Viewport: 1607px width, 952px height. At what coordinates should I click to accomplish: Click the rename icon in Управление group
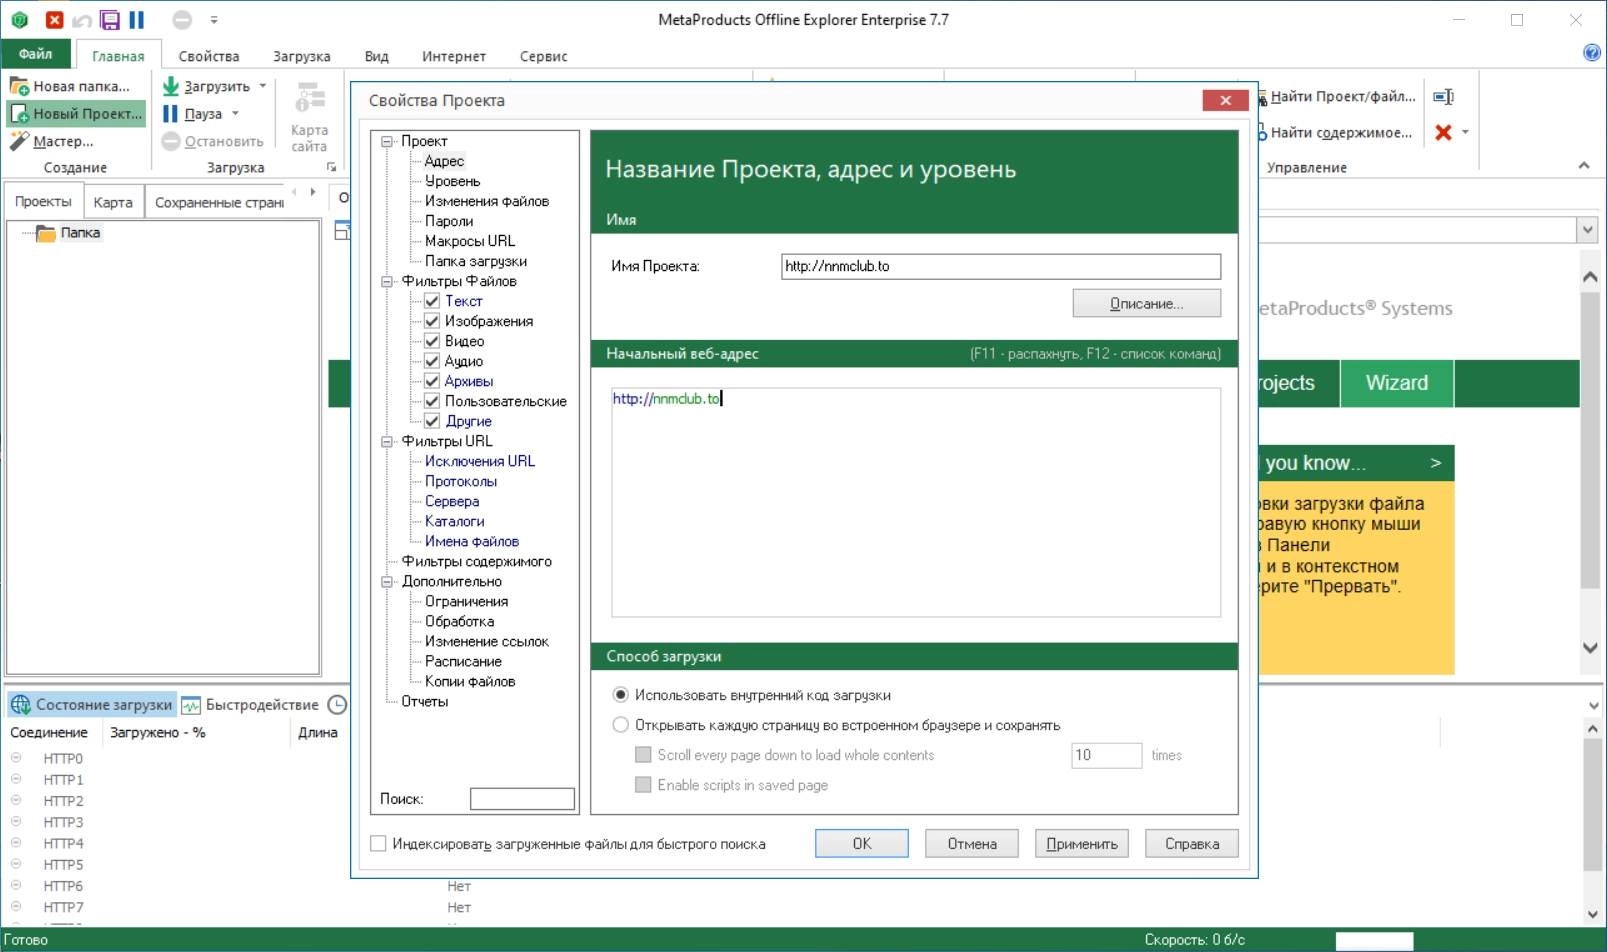tap(1443, 97)
